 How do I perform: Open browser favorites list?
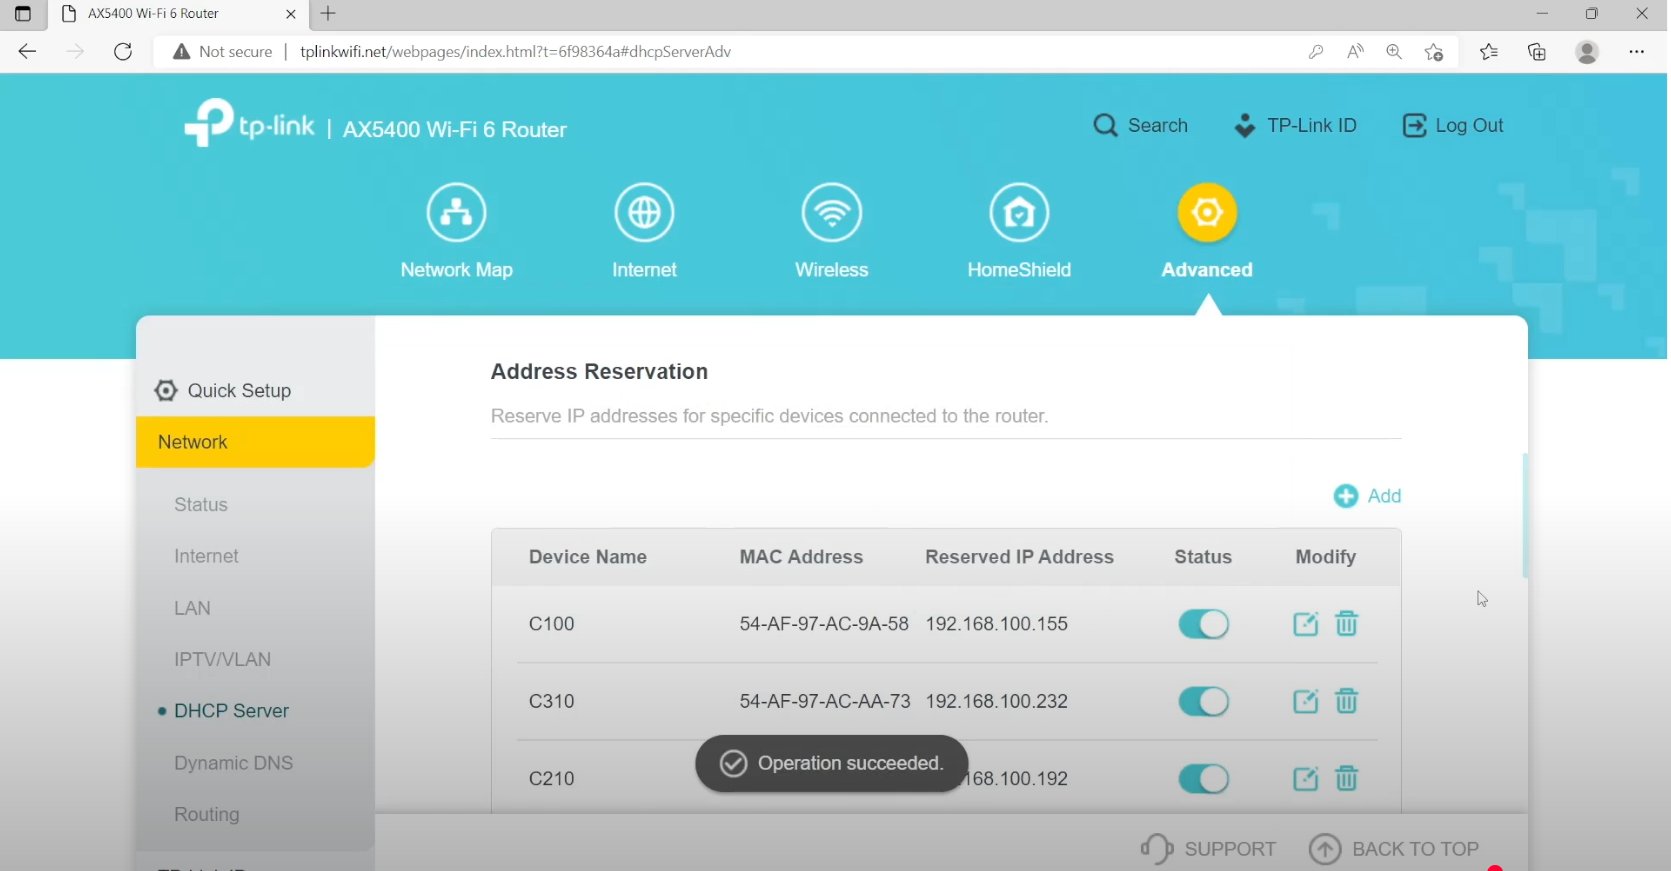[1489, 52]
